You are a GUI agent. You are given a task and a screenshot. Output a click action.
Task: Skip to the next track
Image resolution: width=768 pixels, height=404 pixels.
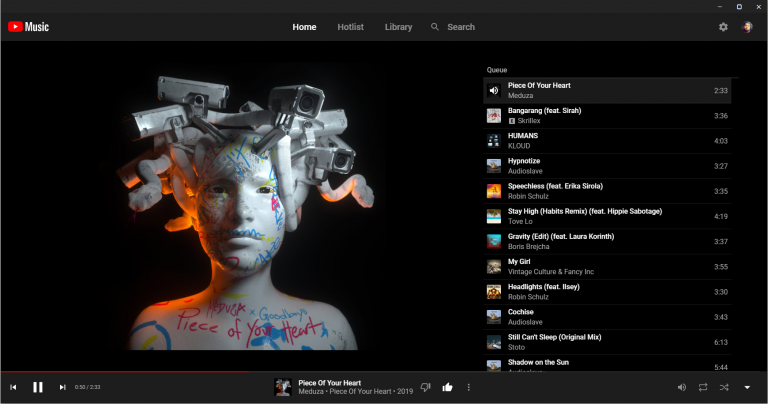tap(62, 387)
